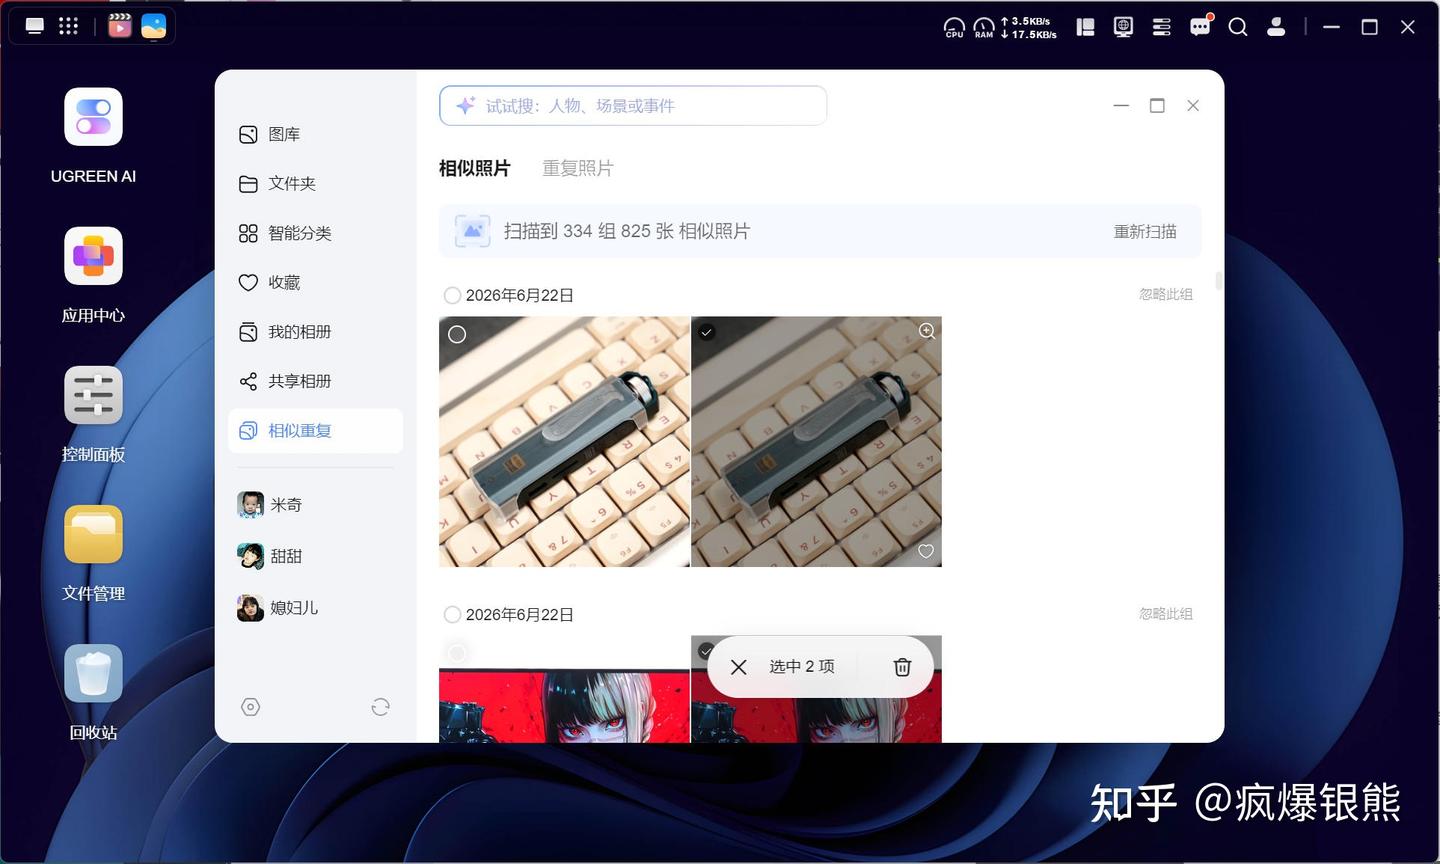1440x864 pixels.
Task: Close the photo app window
Action: coord(1193,105)
